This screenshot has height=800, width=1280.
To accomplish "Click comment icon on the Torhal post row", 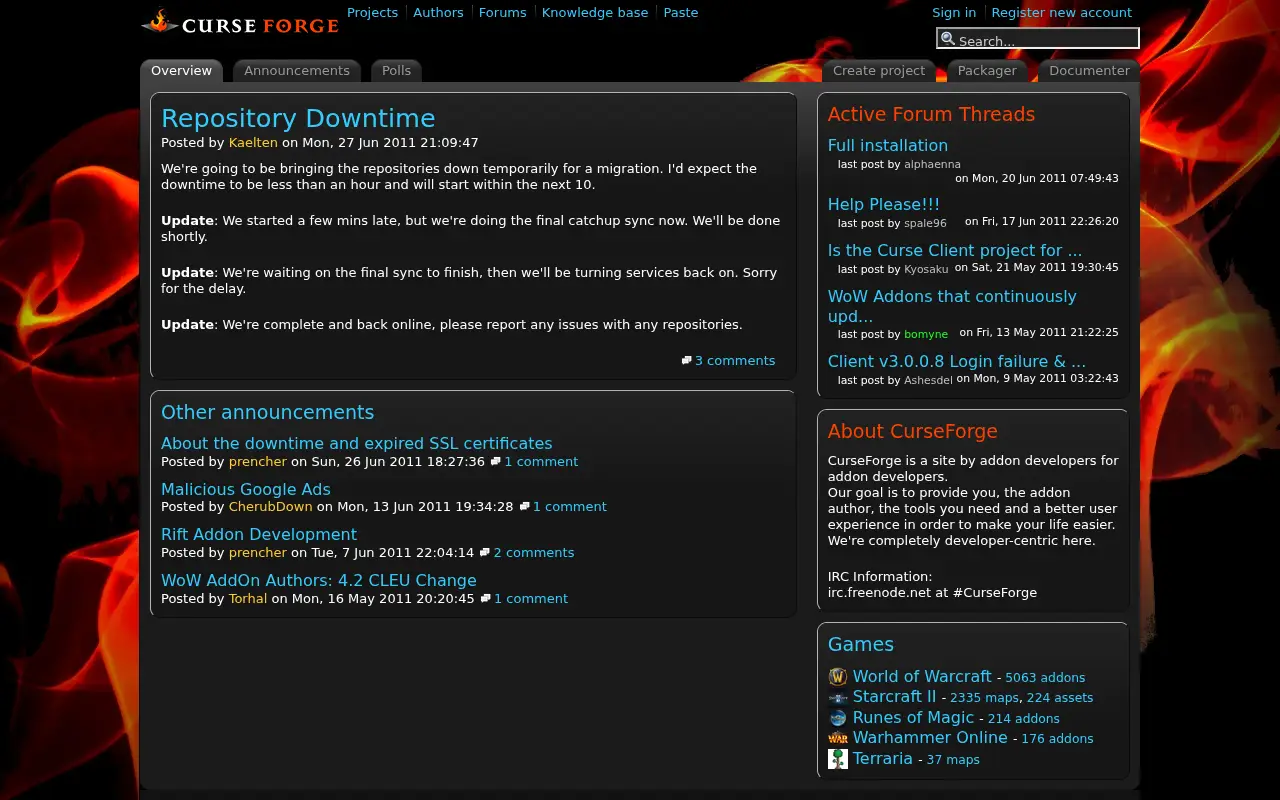I will tap(485, 598).
